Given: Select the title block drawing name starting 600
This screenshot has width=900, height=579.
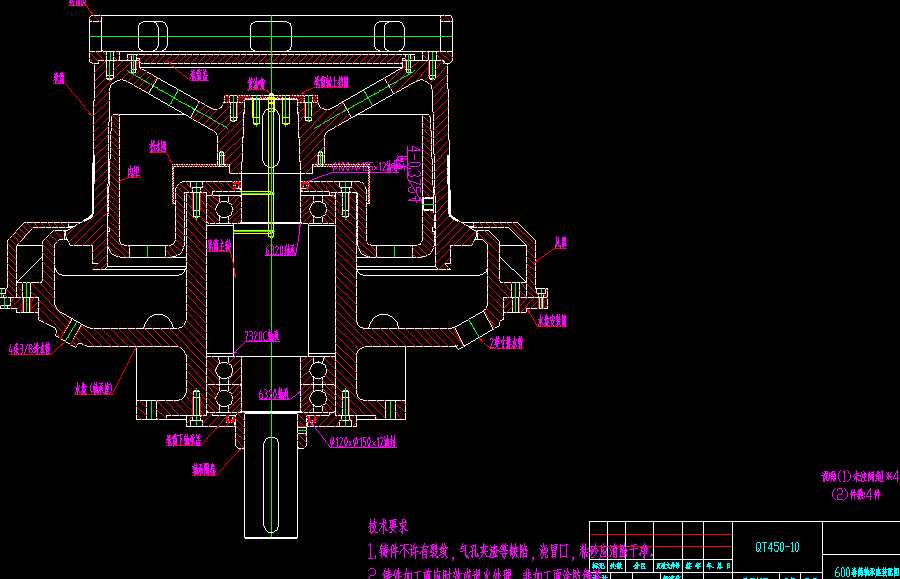Looking at the screenshot, I should 866,572.
